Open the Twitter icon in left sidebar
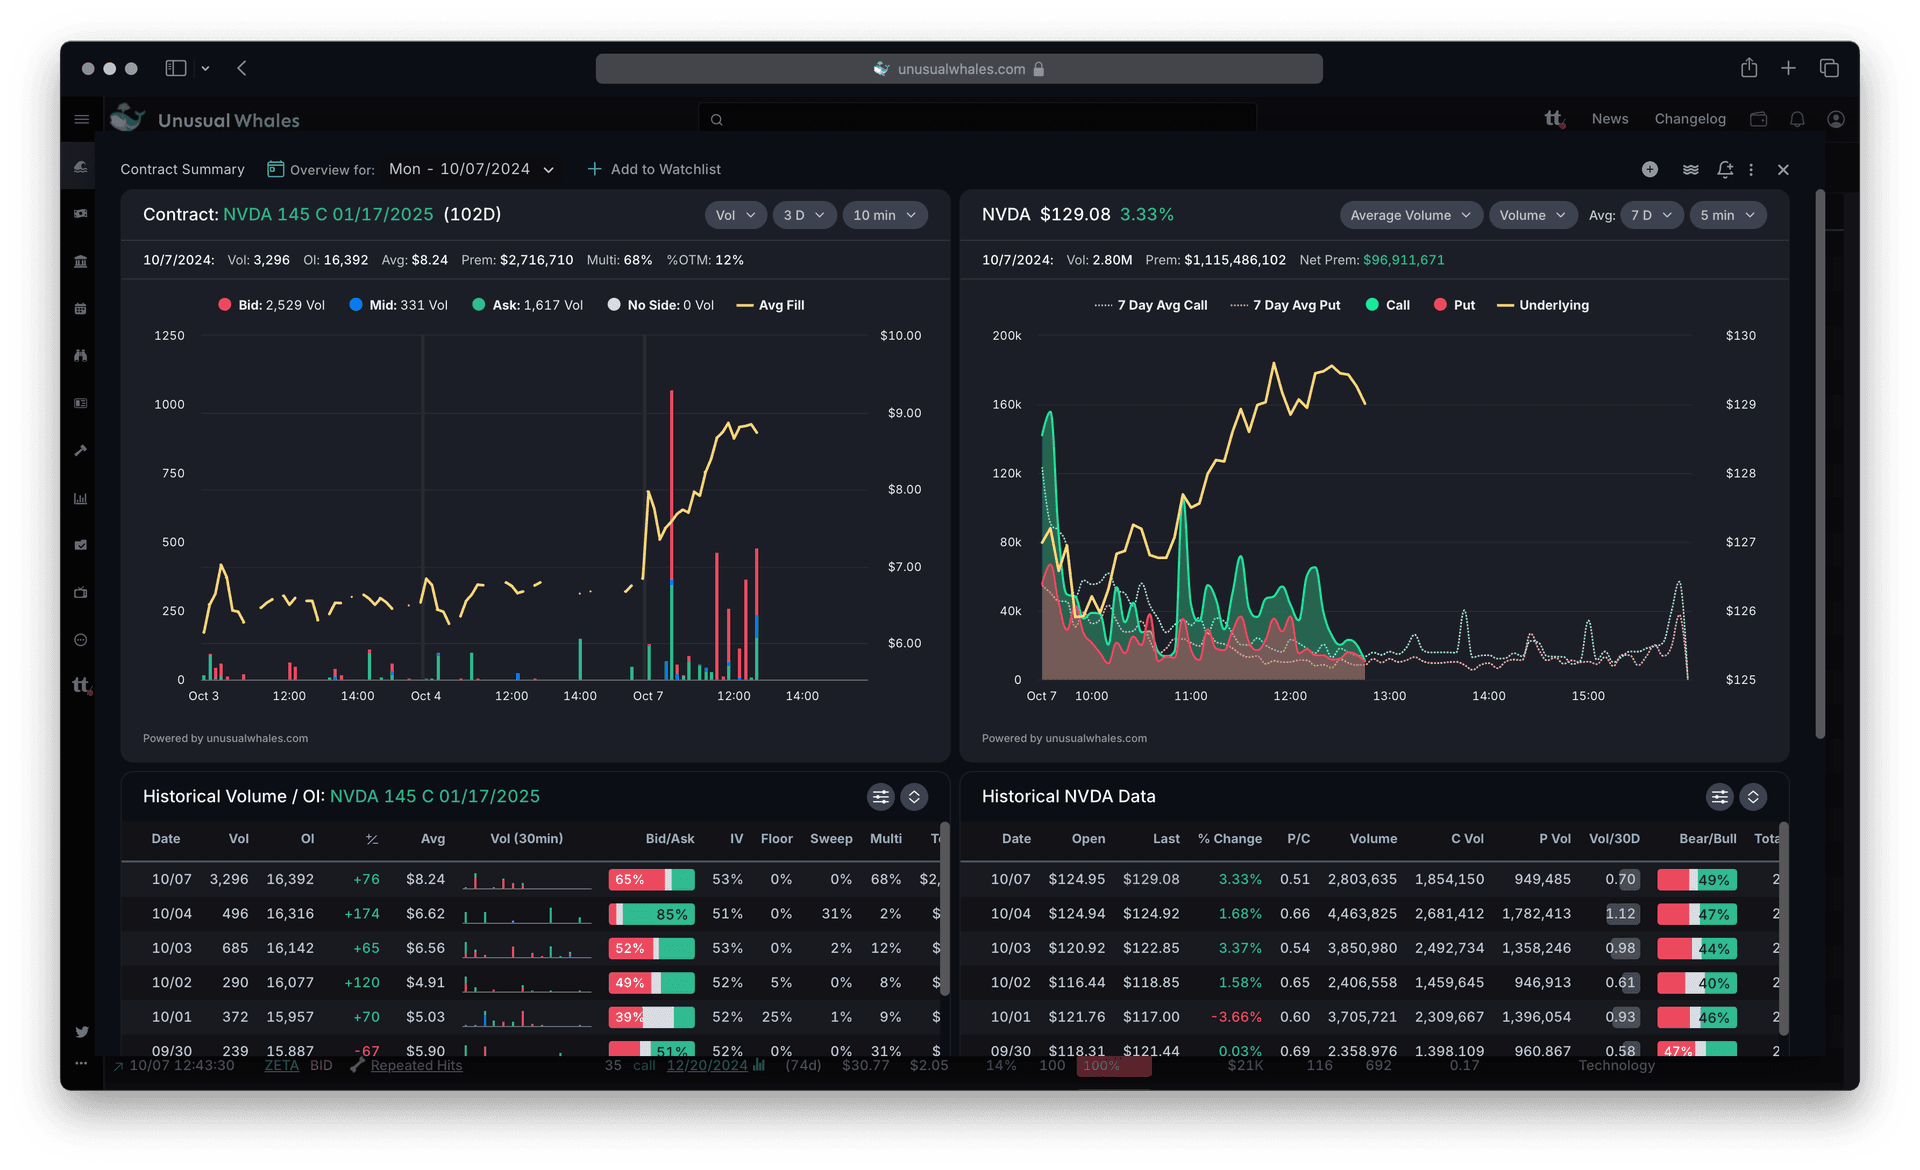The height and width of the screenshot is (1170, 1920). (82, 1032)
